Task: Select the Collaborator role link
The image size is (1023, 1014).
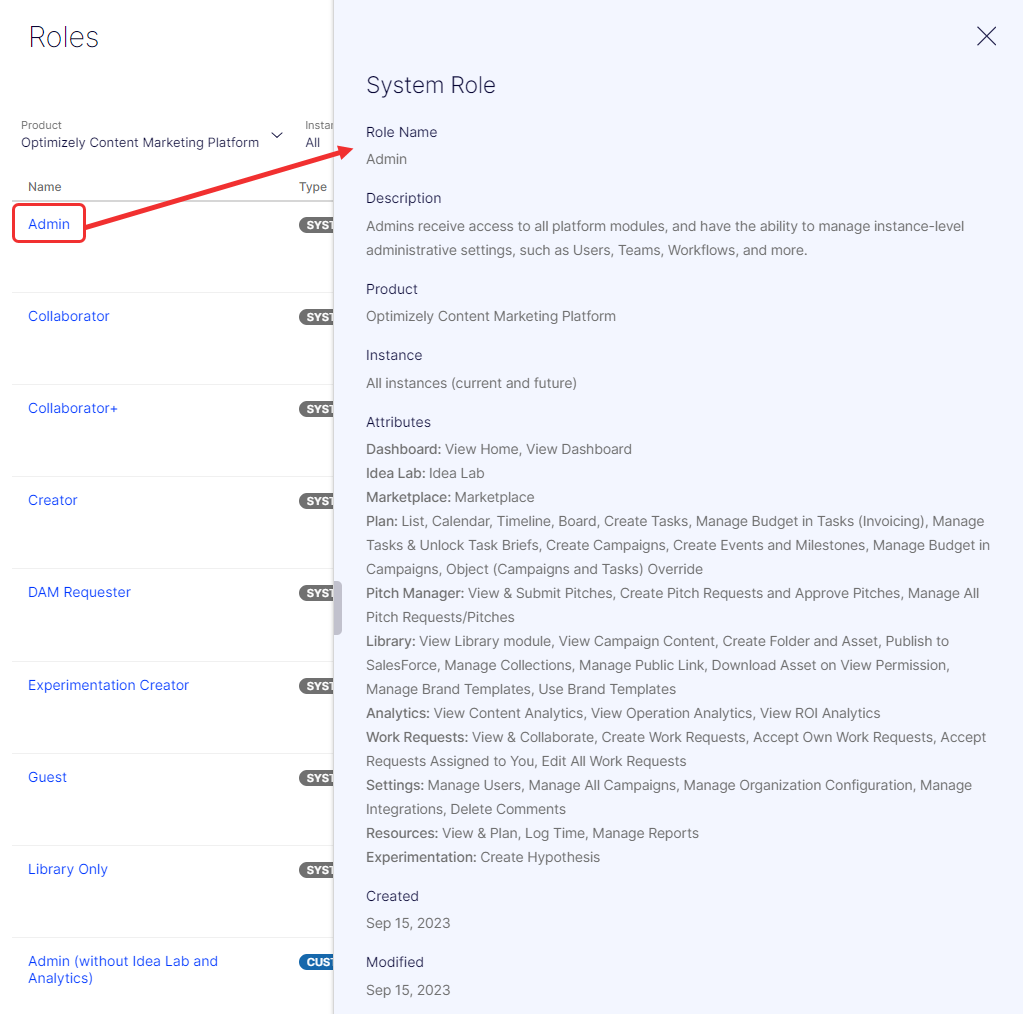Action: [x=69, y=316]
